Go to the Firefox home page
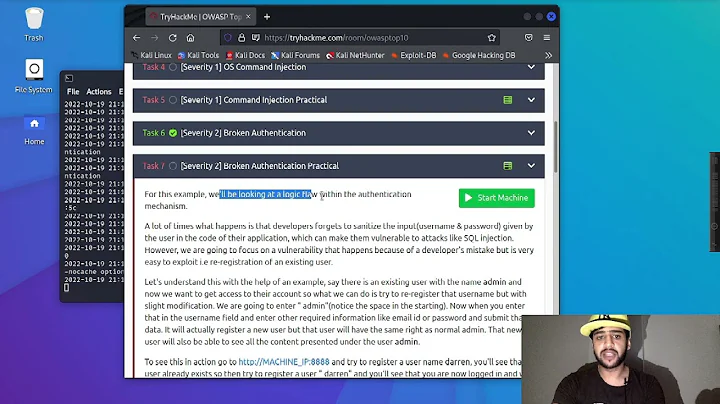This screenshot has height=404, width=720. click(x=191, y=38)
